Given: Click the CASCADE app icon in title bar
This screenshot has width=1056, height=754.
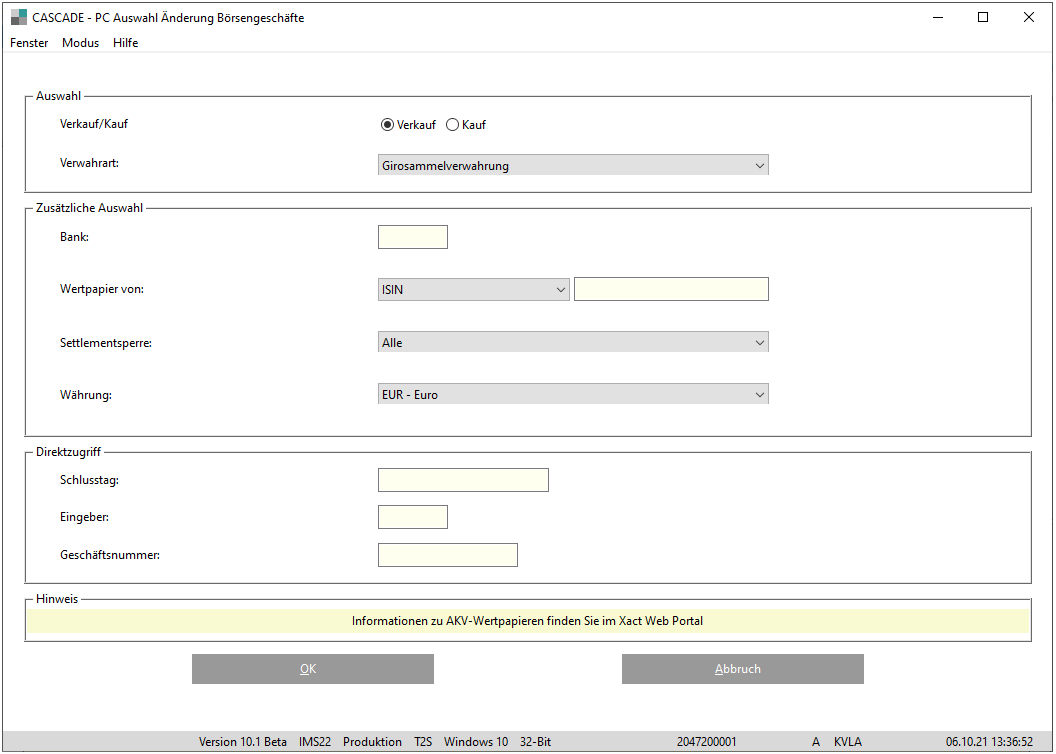Looking at the screenshot, I should [18, 17].
